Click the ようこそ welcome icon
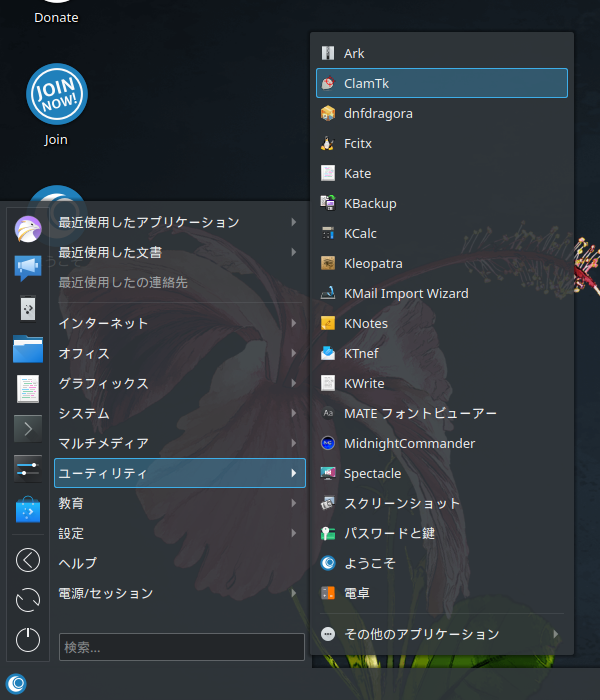The height and width of the screenshot is (700, 600). (x=328, y=563)
